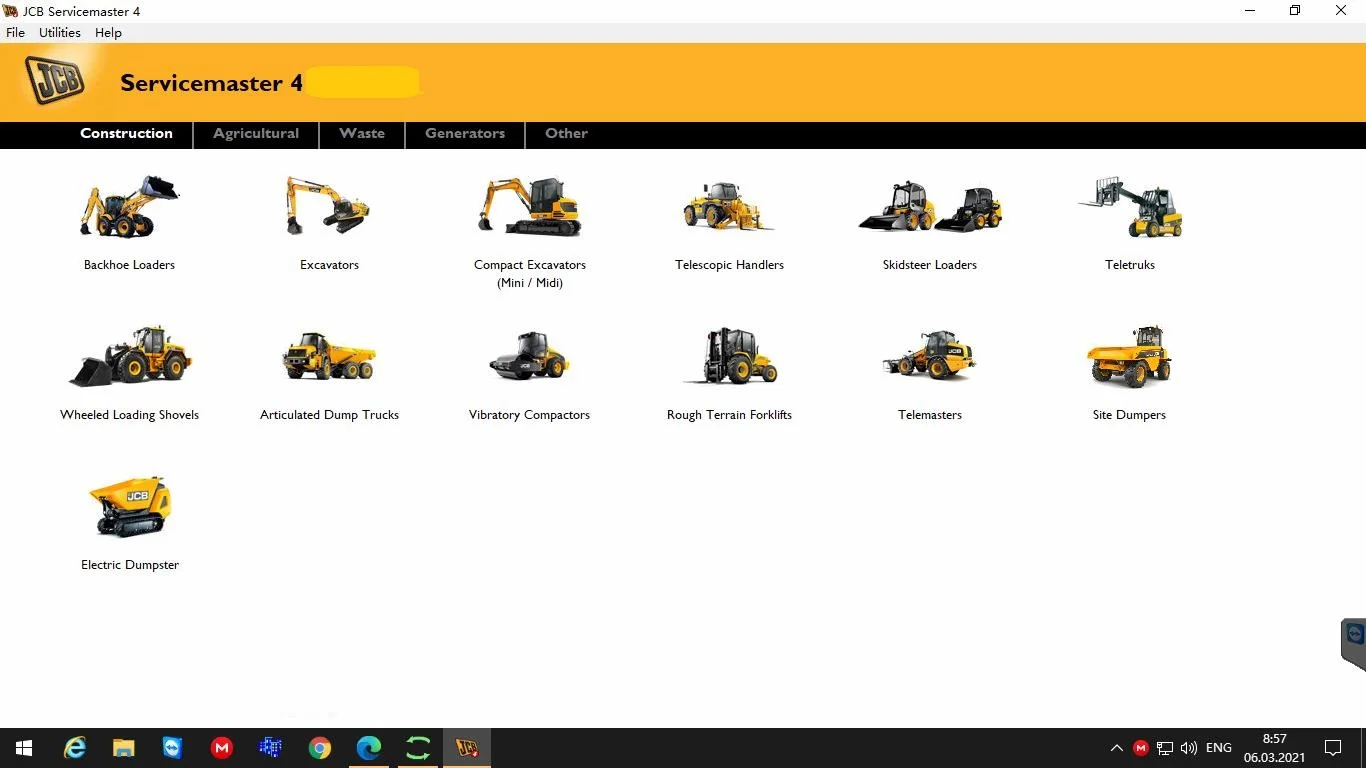Viewport: 1366px width, 768px height.
Task: Switch to the Generators tab
Action: [464, 134]
